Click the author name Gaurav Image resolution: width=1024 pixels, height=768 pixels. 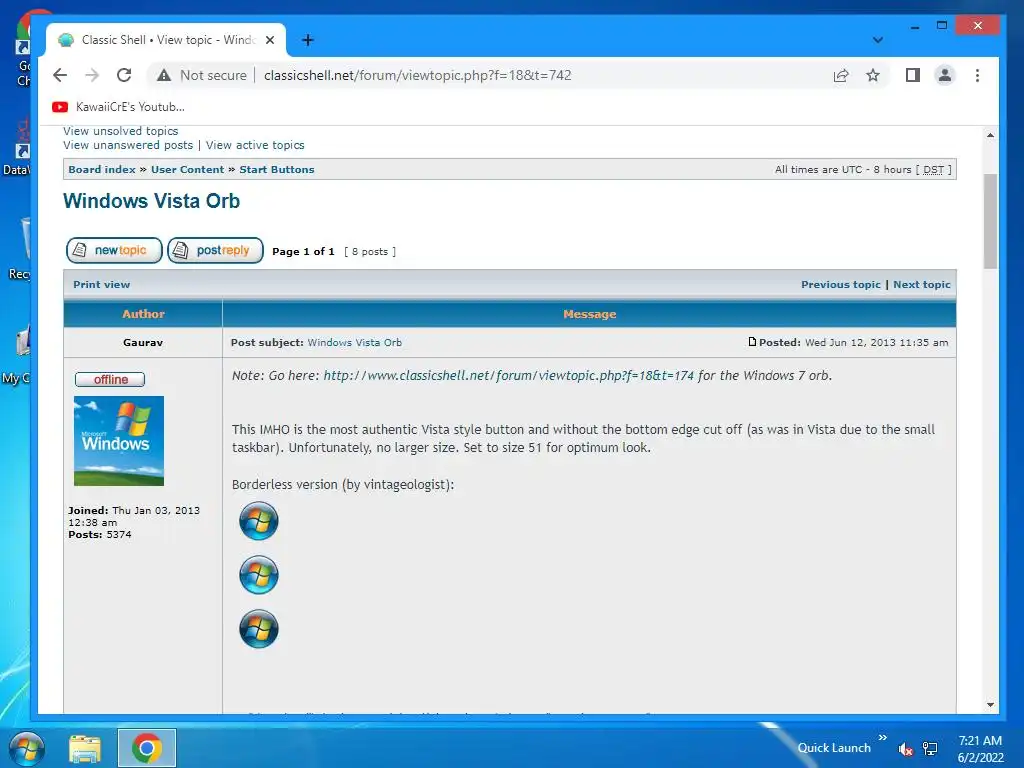(x=143, y=342)
